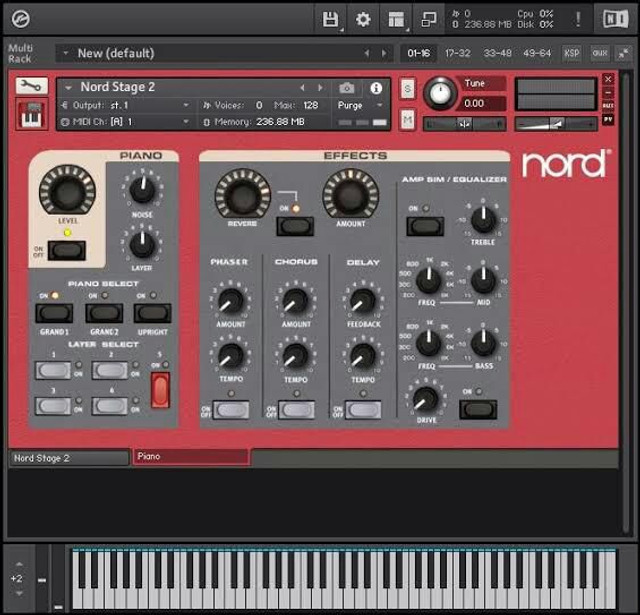Screen dimensions: 640x615
Task: Toggle the Phaser ON/OFF switch
Action: tap(231, 410)
